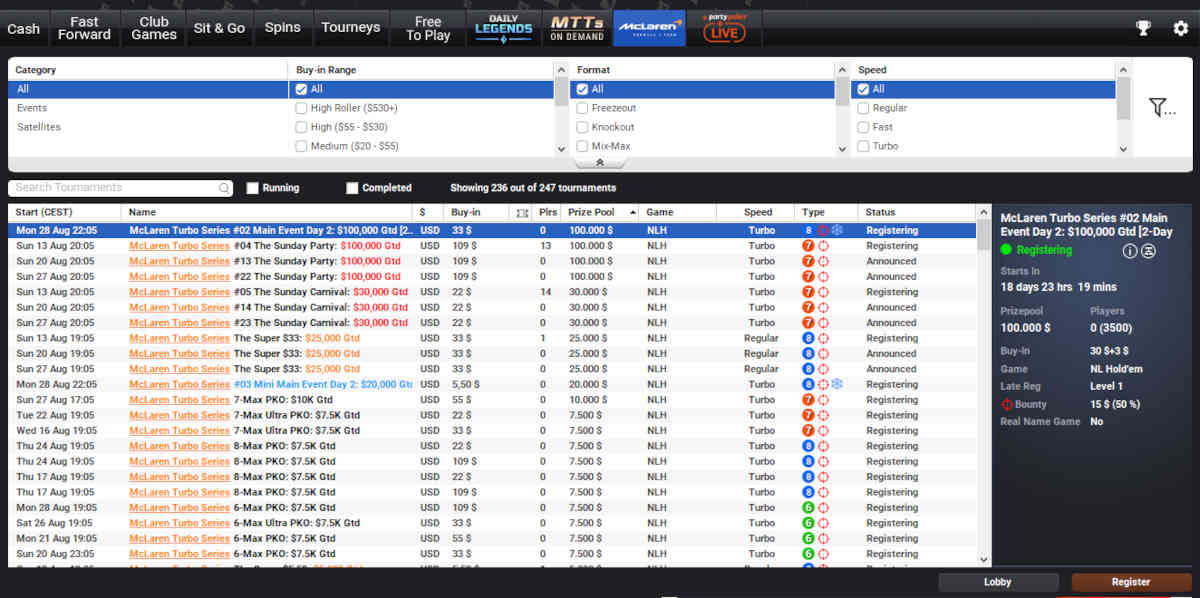Toggle the Completed checkbox
The height and width of the screenshot is (598, 1200).
352,188
